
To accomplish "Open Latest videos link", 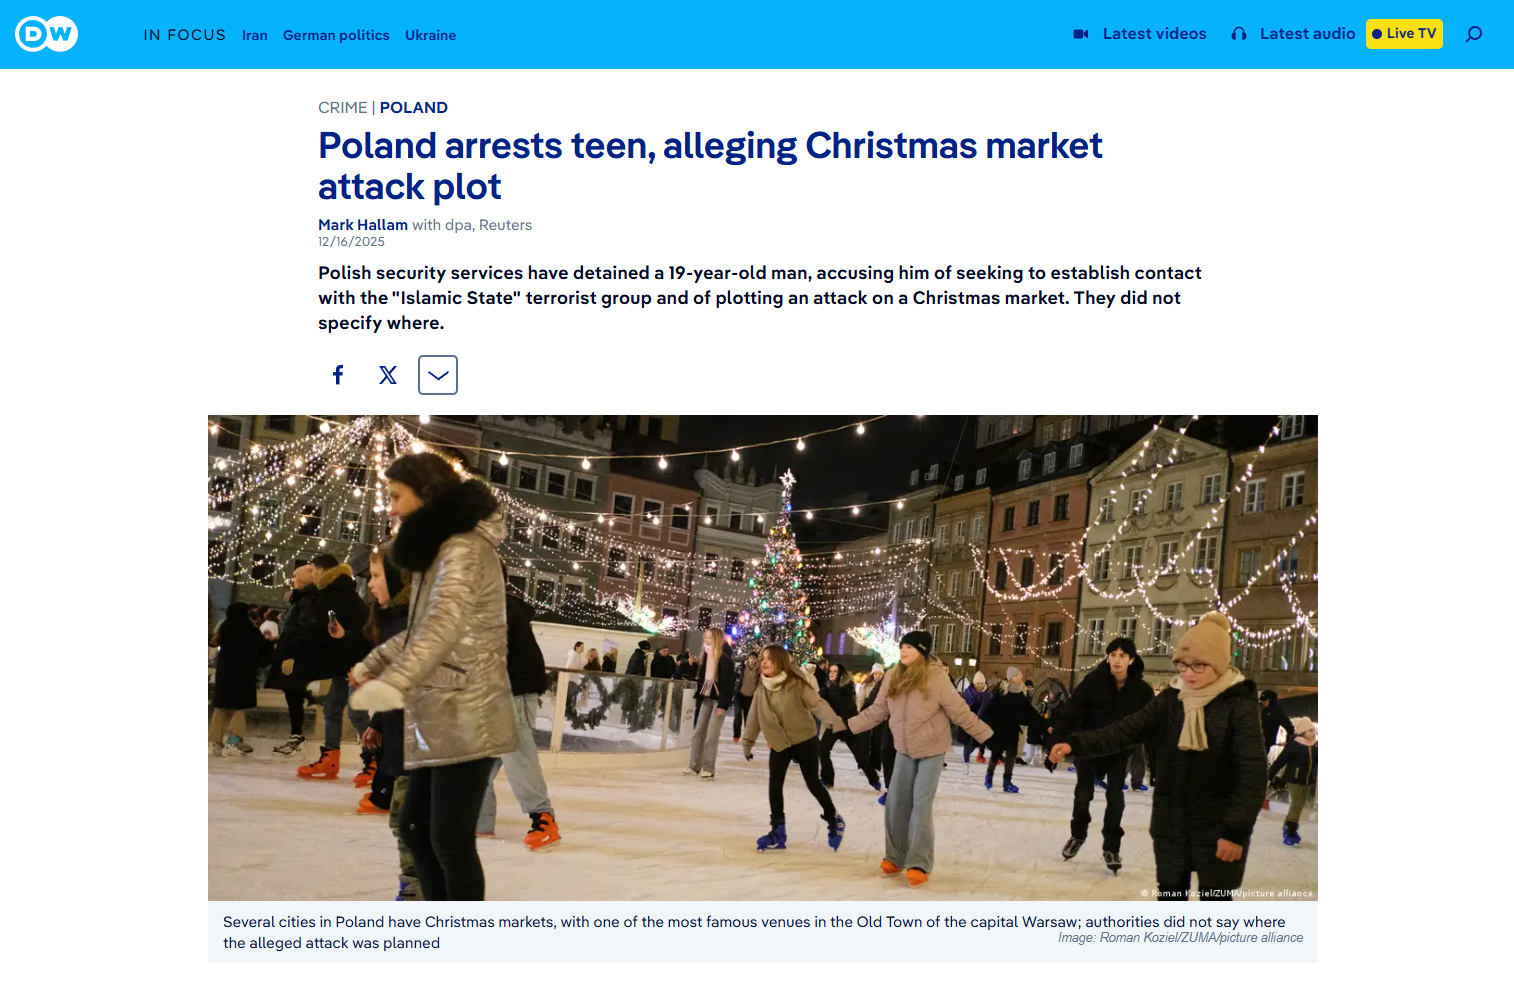I will coord(1154,34).
